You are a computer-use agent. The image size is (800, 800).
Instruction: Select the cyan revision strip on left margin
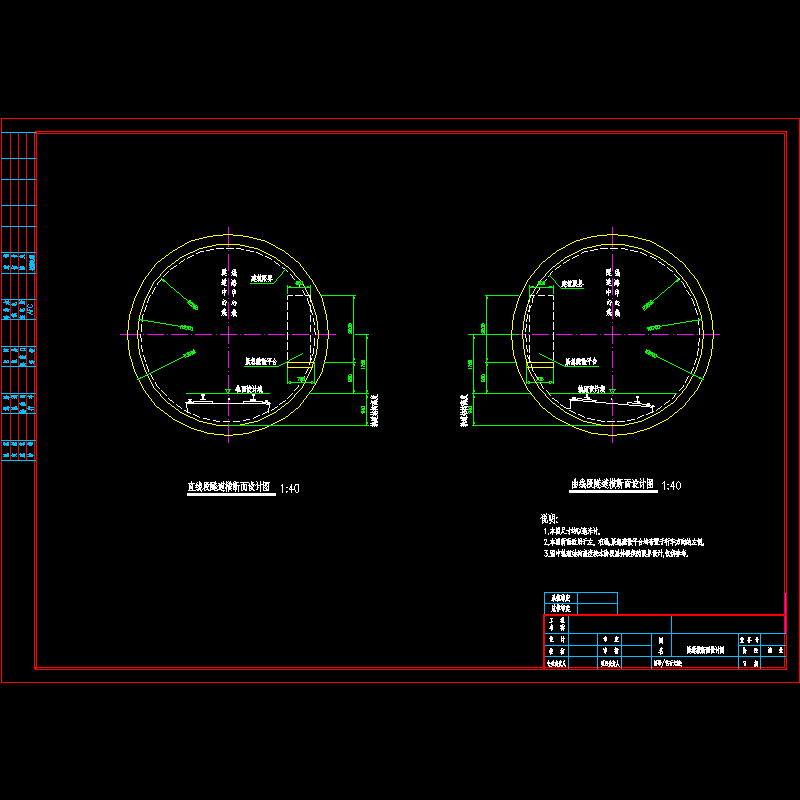[x=20, y=300]
